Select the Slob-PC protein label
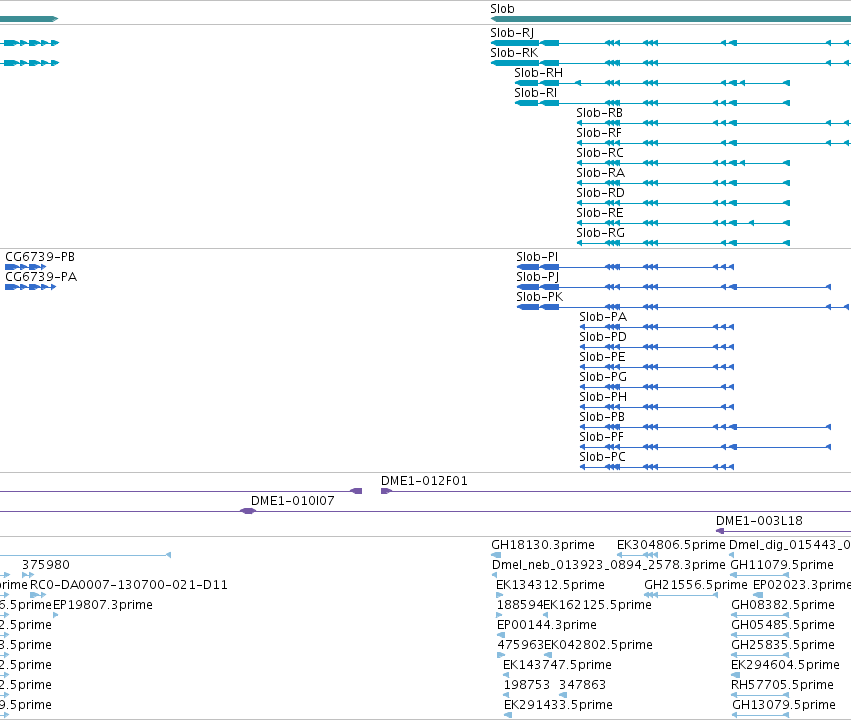The width and height of the screenshot is (851, 720). pos(602,457)
